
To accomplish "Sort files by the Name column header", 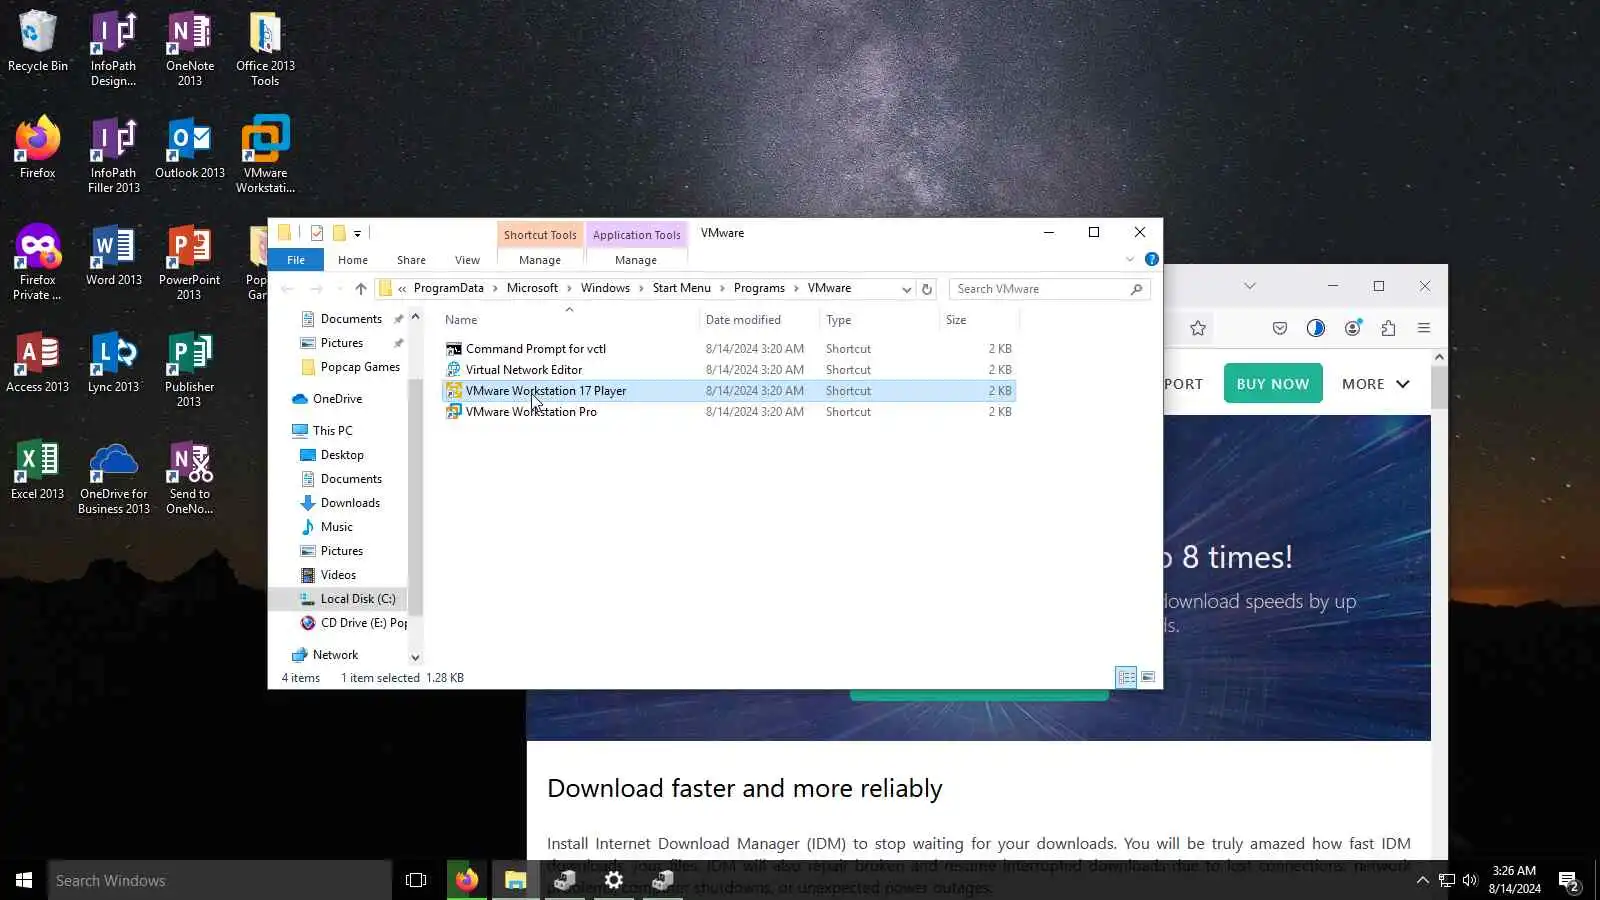I will click(x=569, y=320).
